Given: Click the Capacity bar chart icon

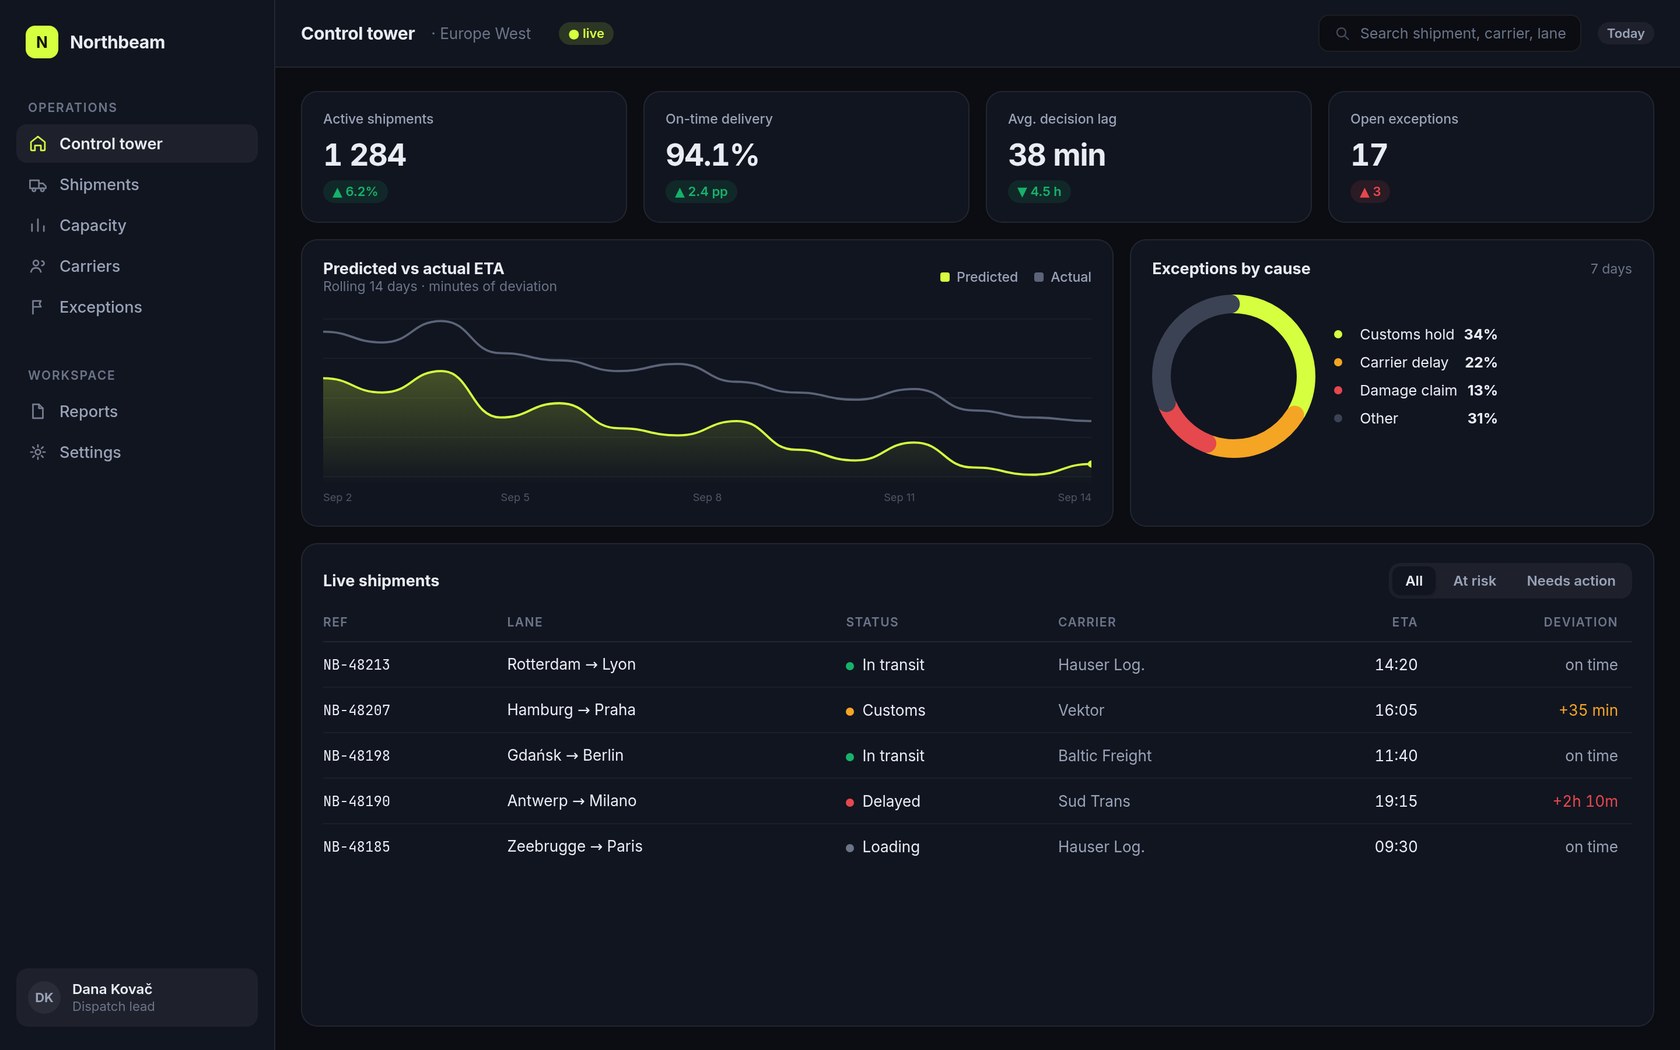Looking at the screenshot, I should pyautogui.click(x=38, y=226).
